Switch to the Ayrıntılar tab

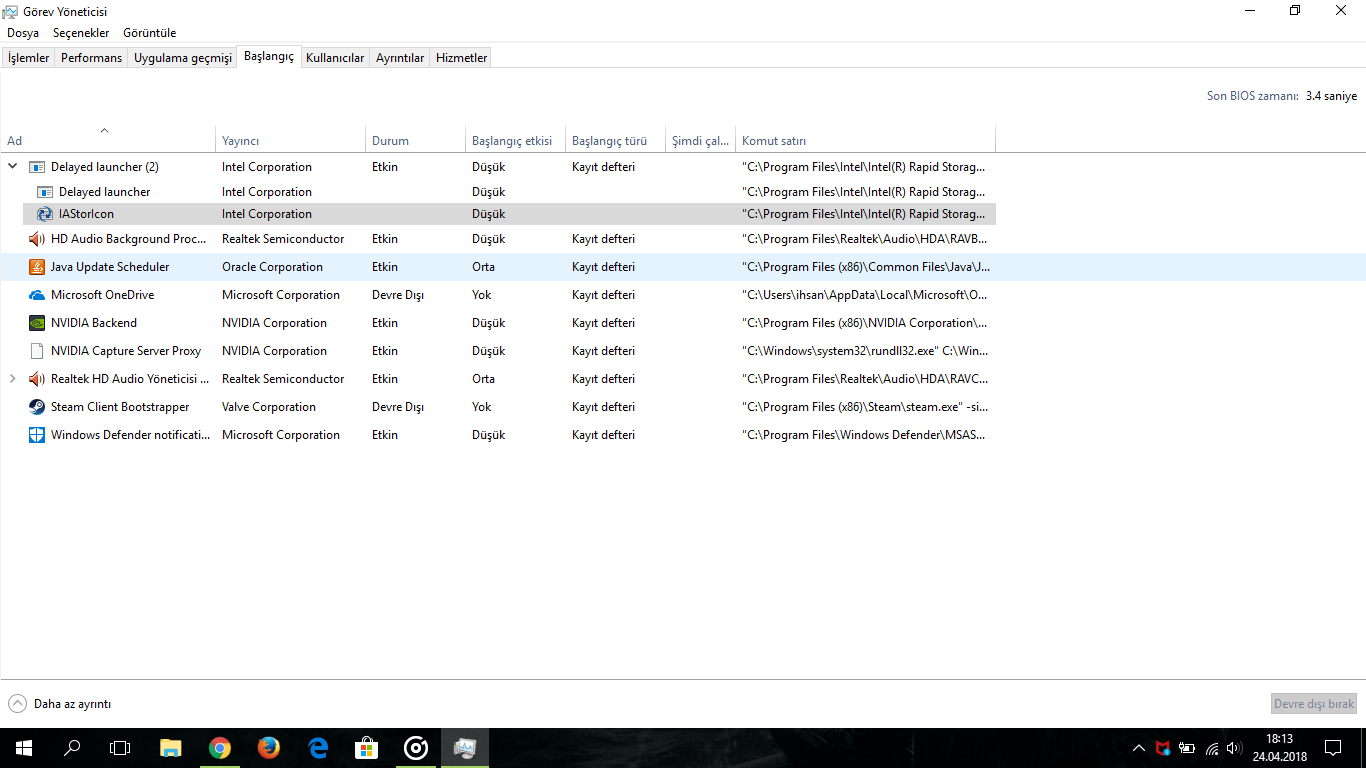[x=400, y=58]
